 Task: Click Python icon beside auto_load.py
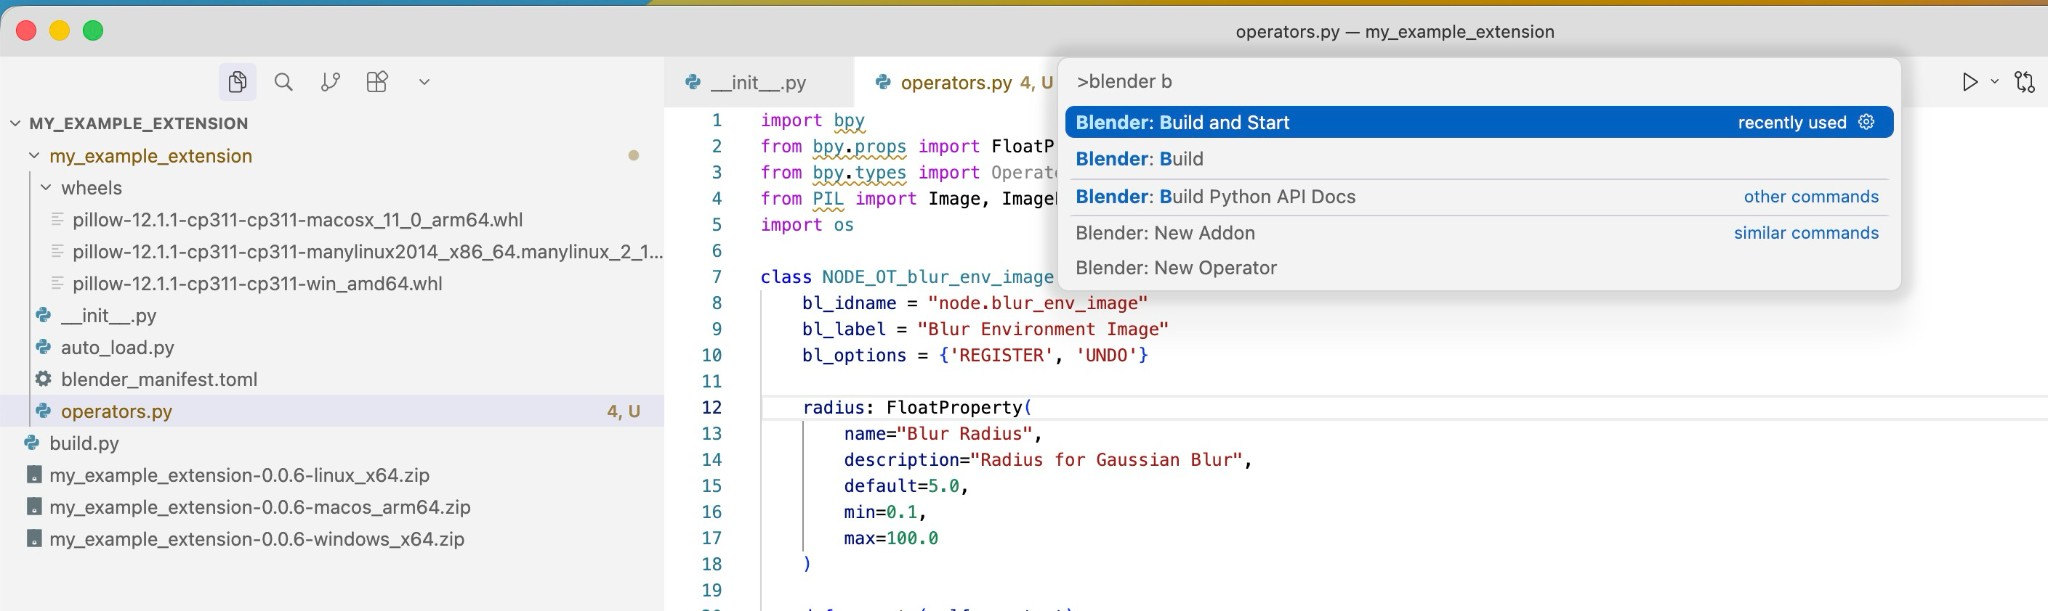pos(43,347)
